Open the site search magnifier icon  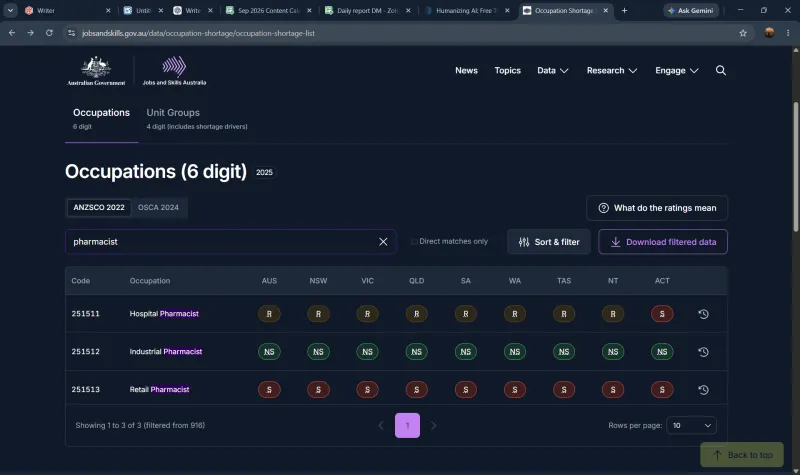(720, 70)
